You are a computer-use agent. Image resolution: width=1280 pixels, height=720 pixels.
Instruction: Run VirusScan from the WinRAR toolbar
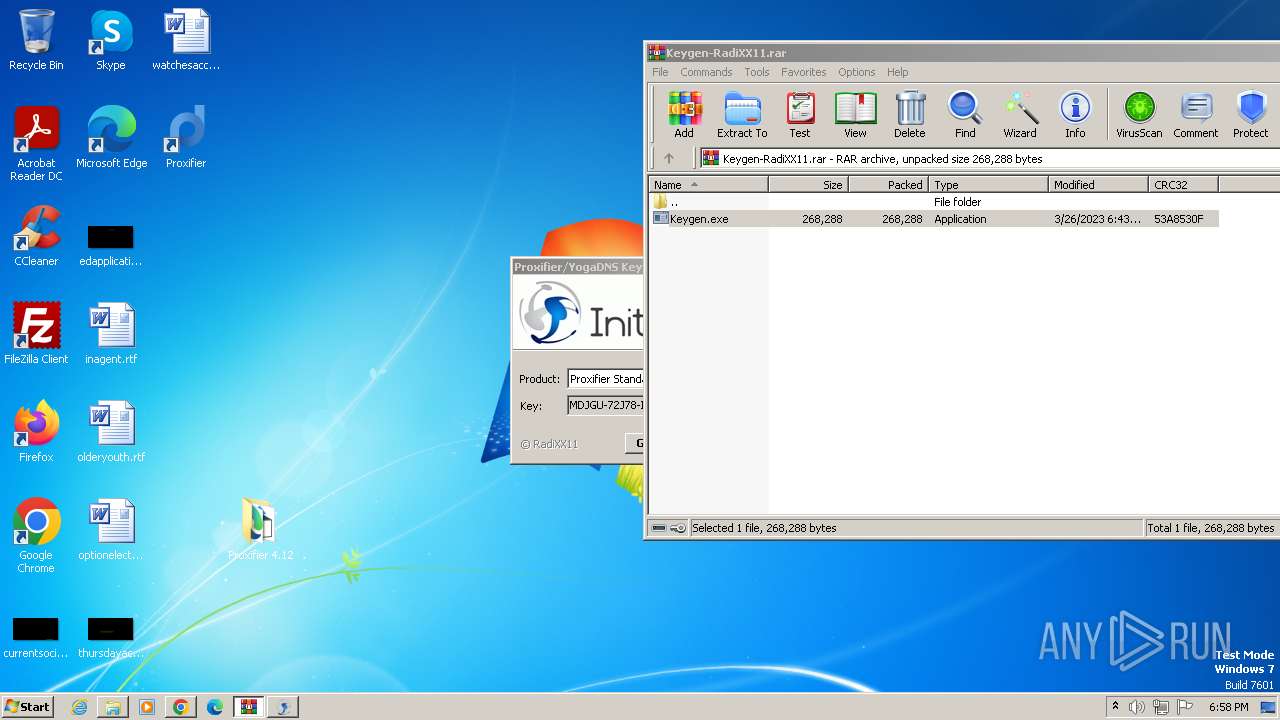[x=1139, y=115]
